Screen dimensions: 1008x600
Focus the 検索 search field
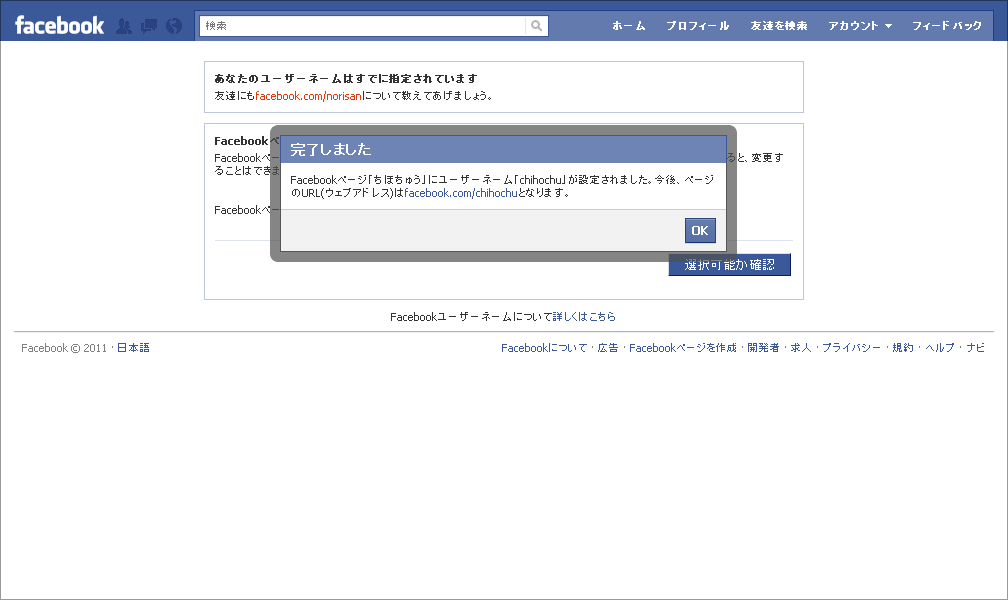coord(363,26)
